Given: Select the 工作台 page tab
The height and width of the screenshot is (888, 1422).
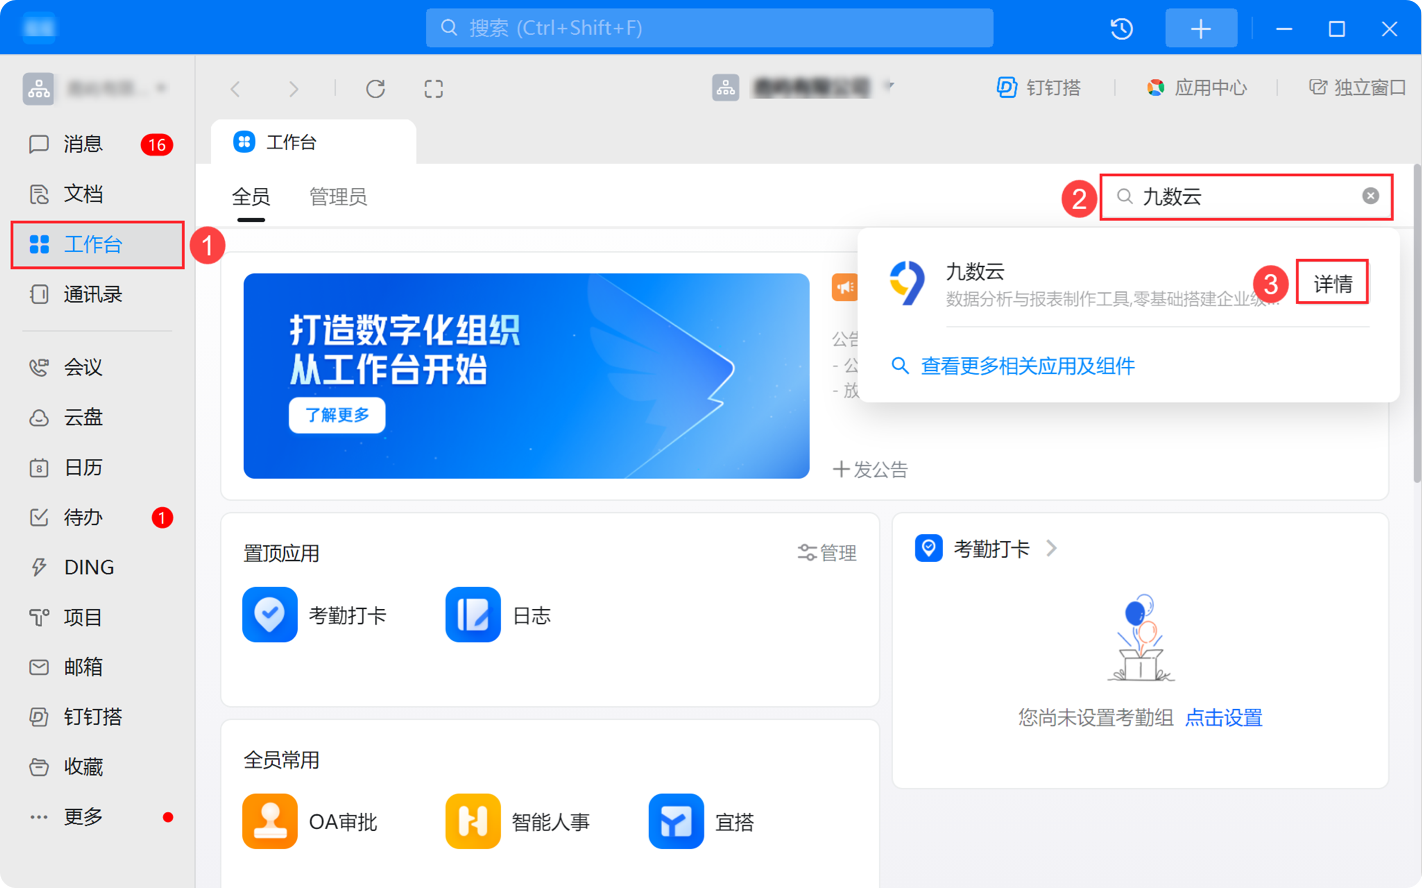Looking at the screenshot, I should point(313,142).
